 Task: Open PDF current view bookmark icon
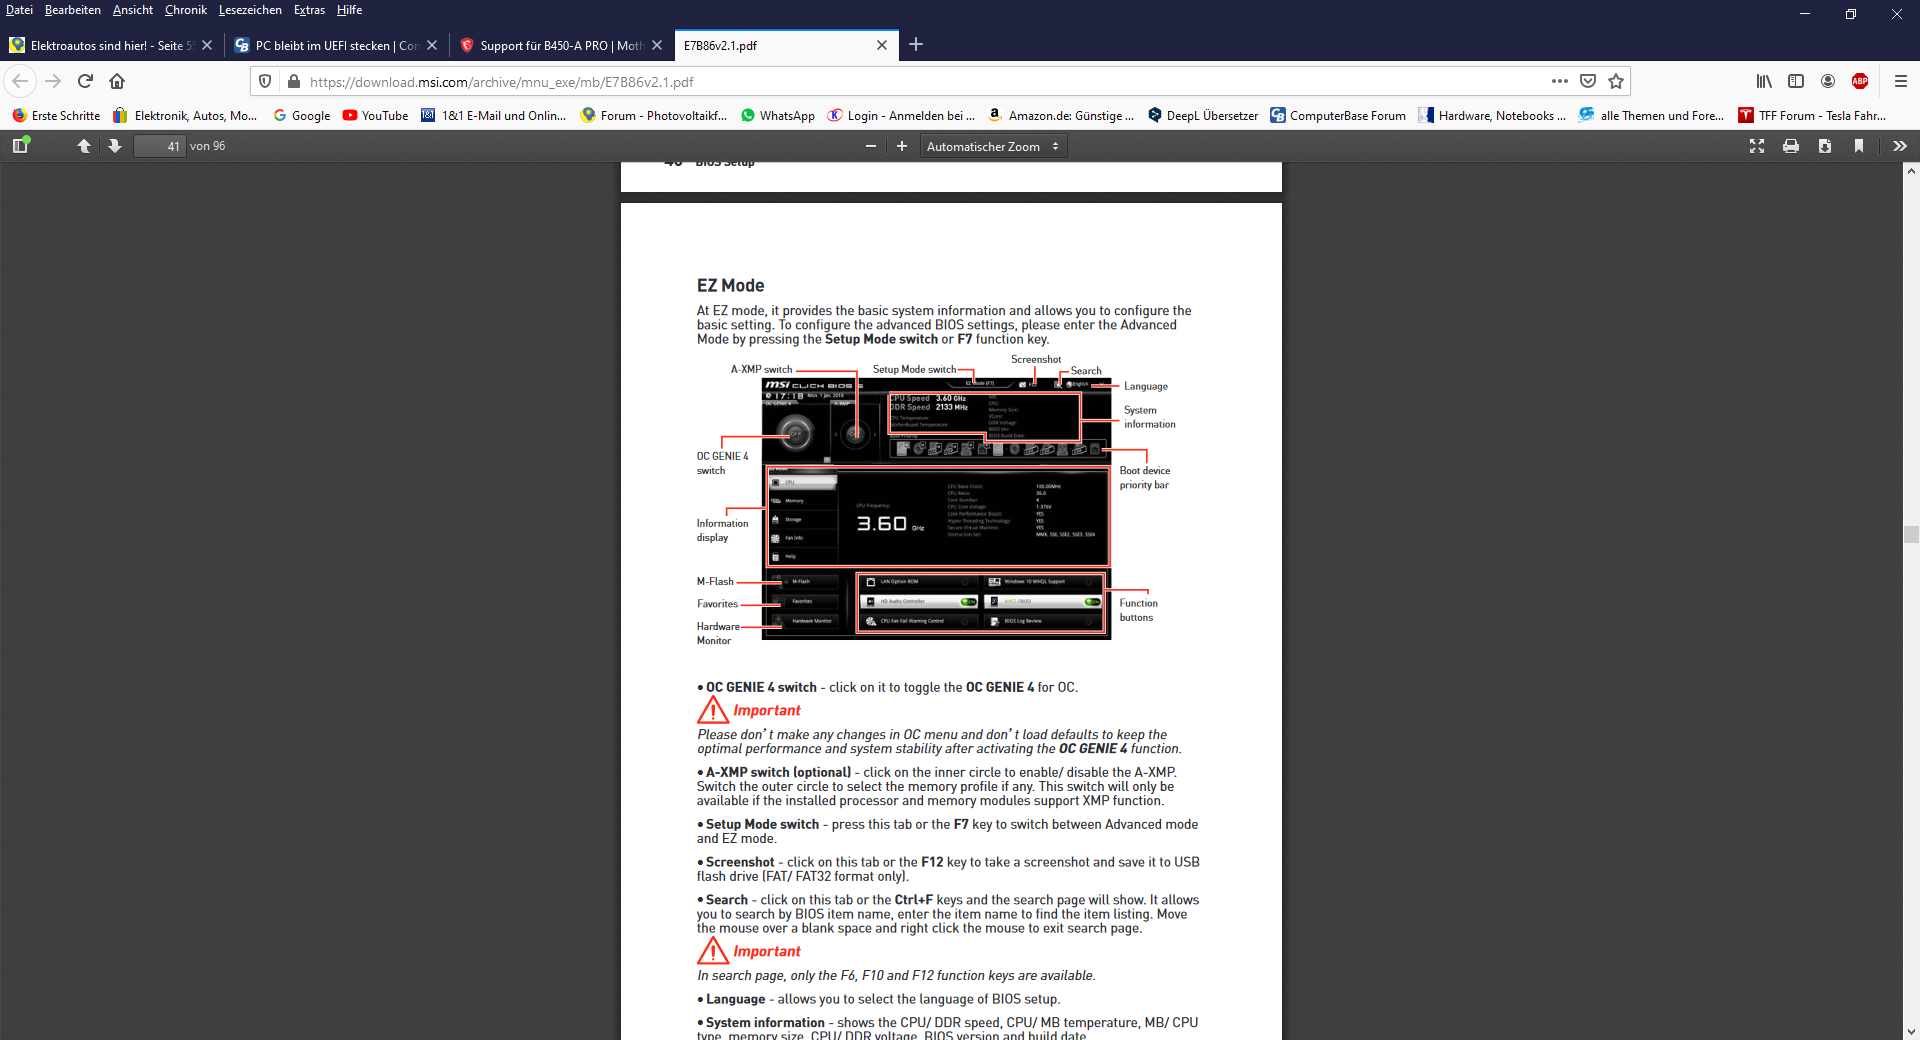tap(1859, 146)
